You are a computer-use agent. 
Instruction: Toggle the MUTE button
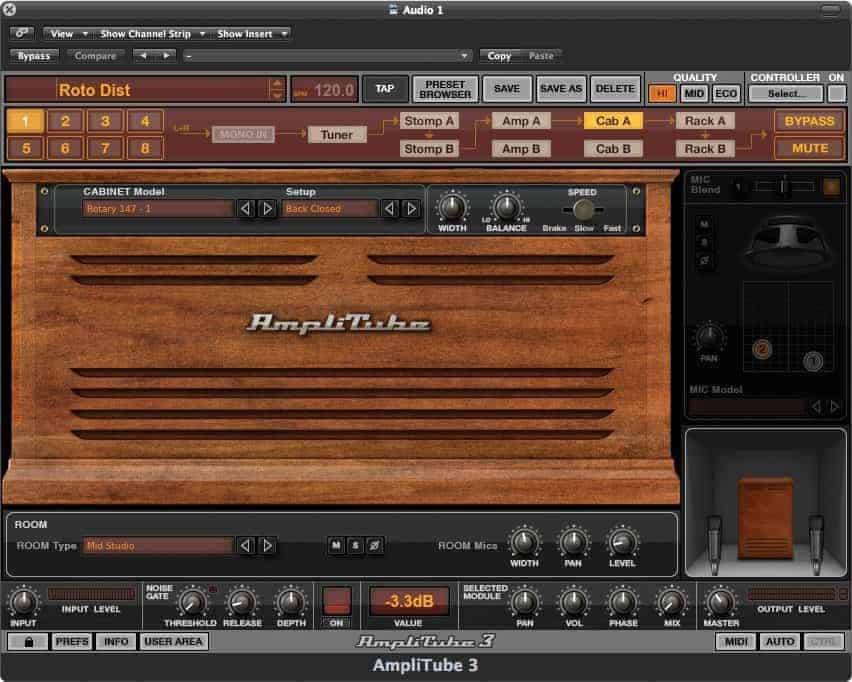pyautogui.click(x=808, y=148)
